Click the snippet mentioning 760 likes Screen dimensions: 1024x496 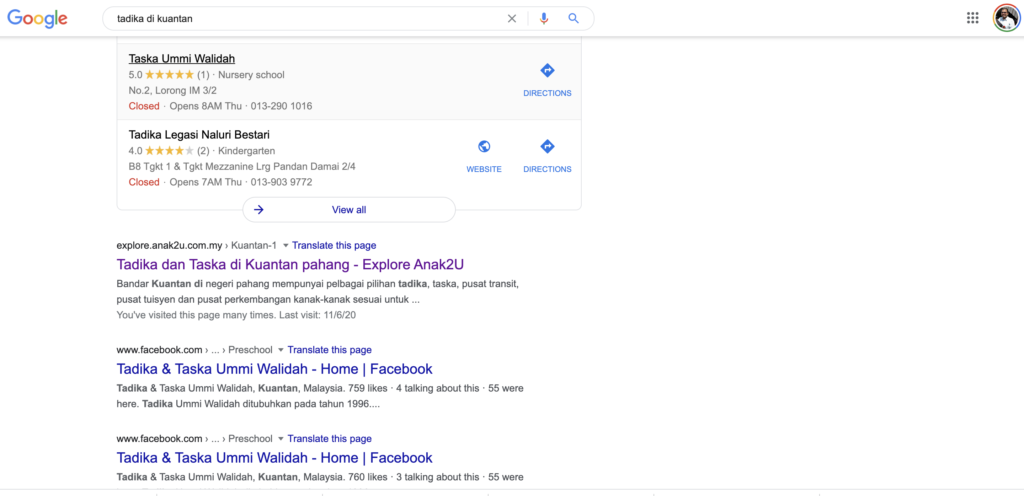320,477
